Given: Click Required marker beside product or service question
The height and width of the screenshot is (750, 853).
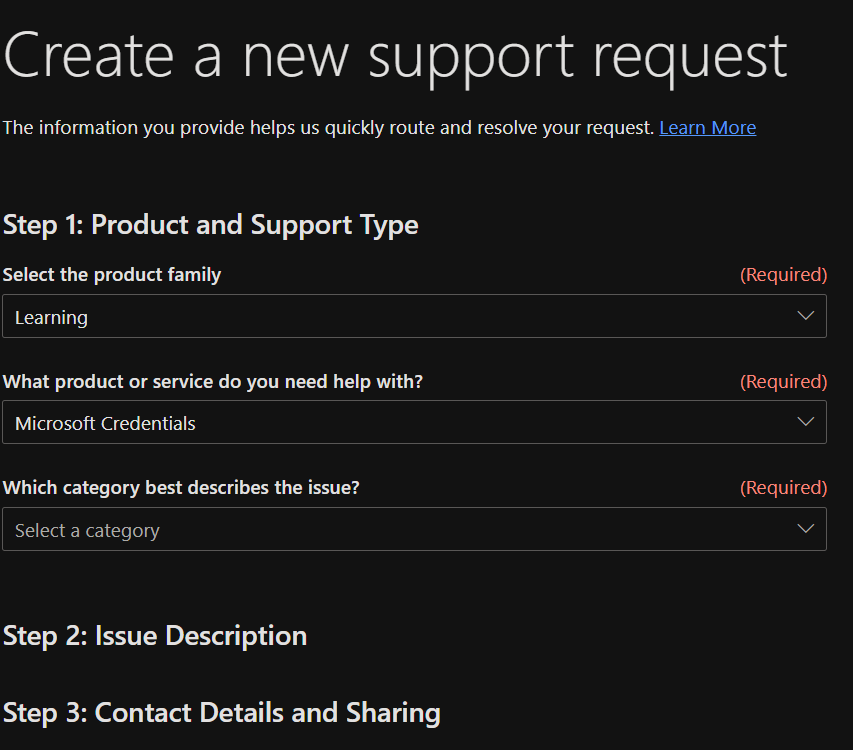Looking at the screenshot, I should click(783, 382).
